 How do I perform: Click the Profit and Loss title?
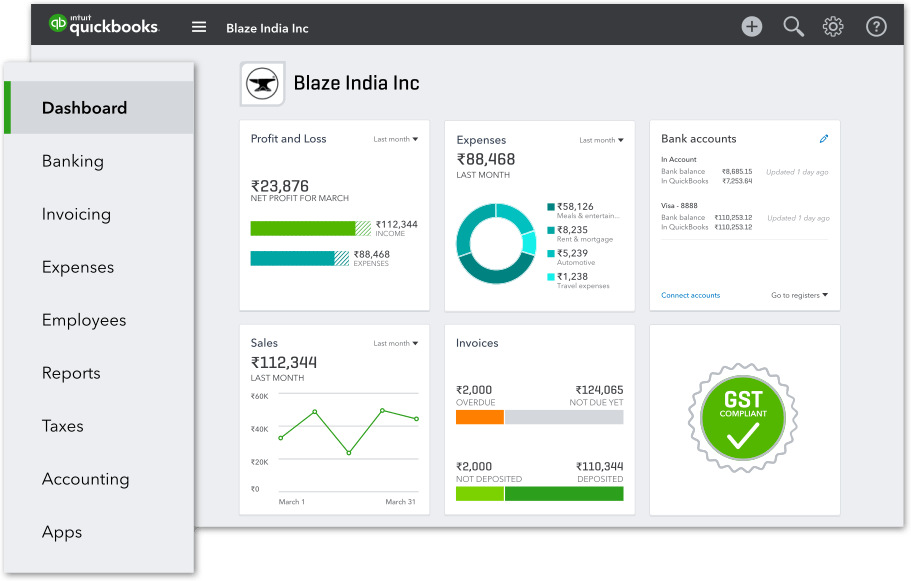tap(288, 139)
